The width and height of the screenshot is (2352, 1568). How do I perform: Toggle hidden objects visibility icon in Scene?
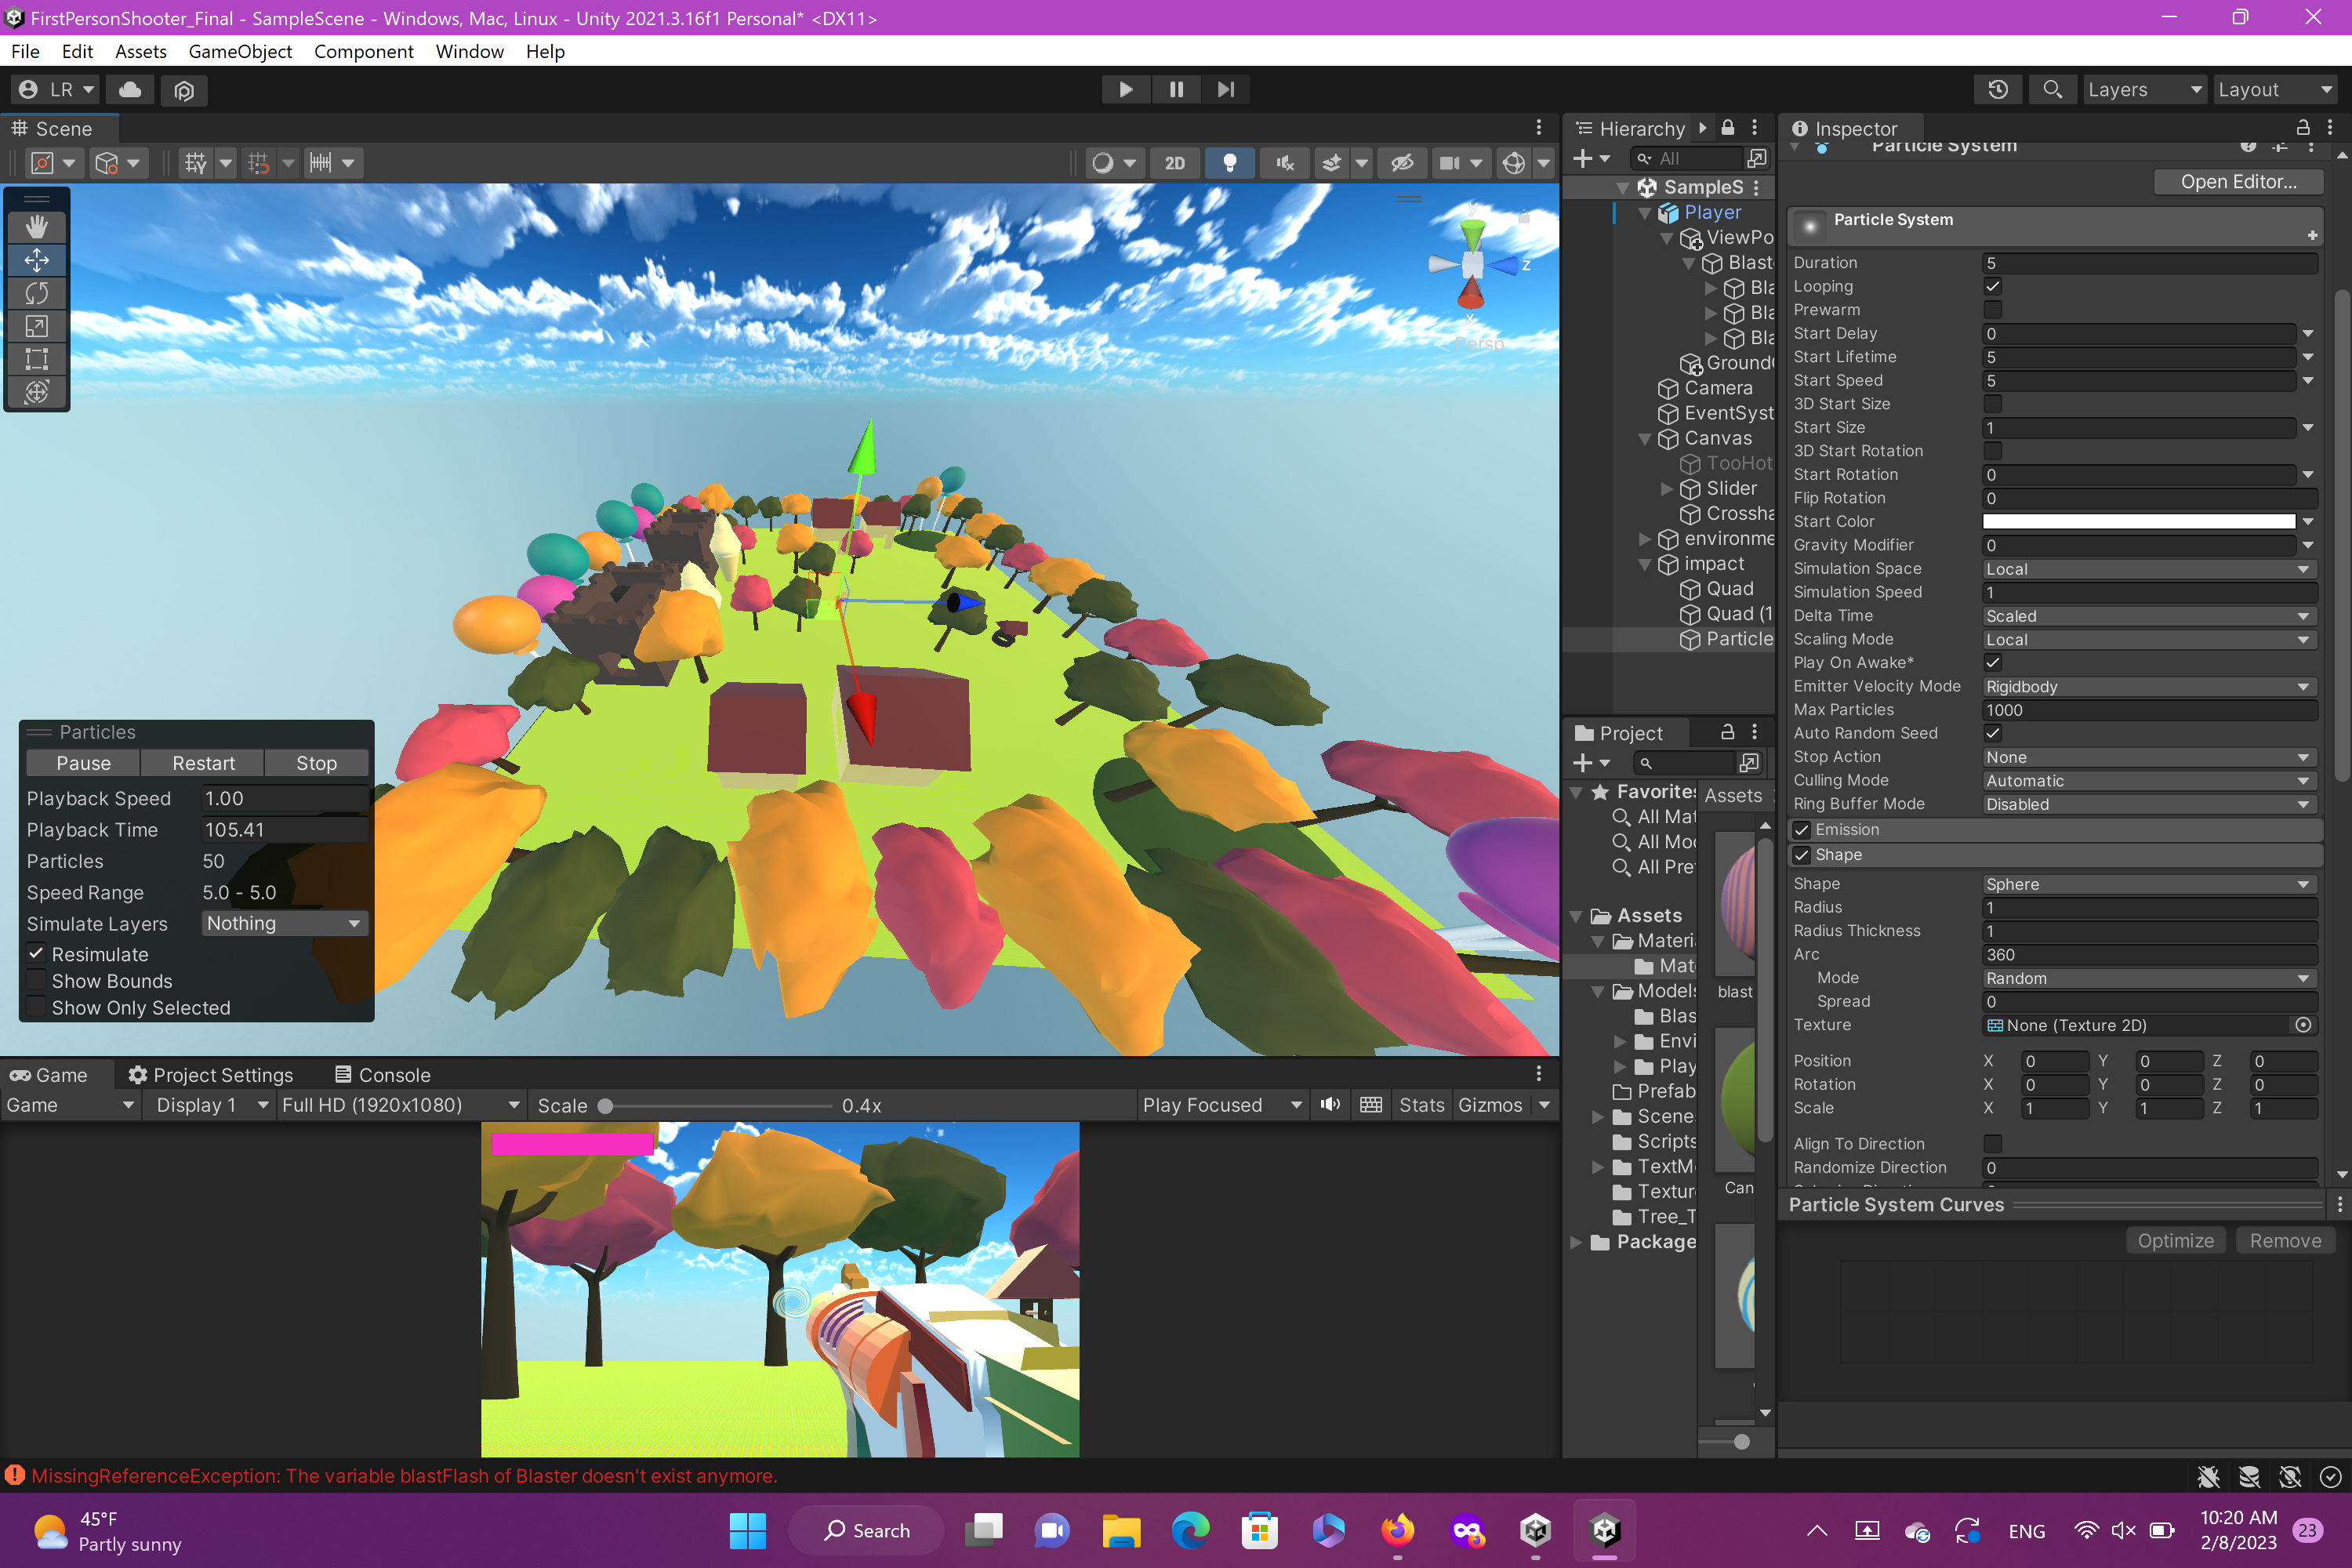pyautogui.click(x=1402, y=163)
